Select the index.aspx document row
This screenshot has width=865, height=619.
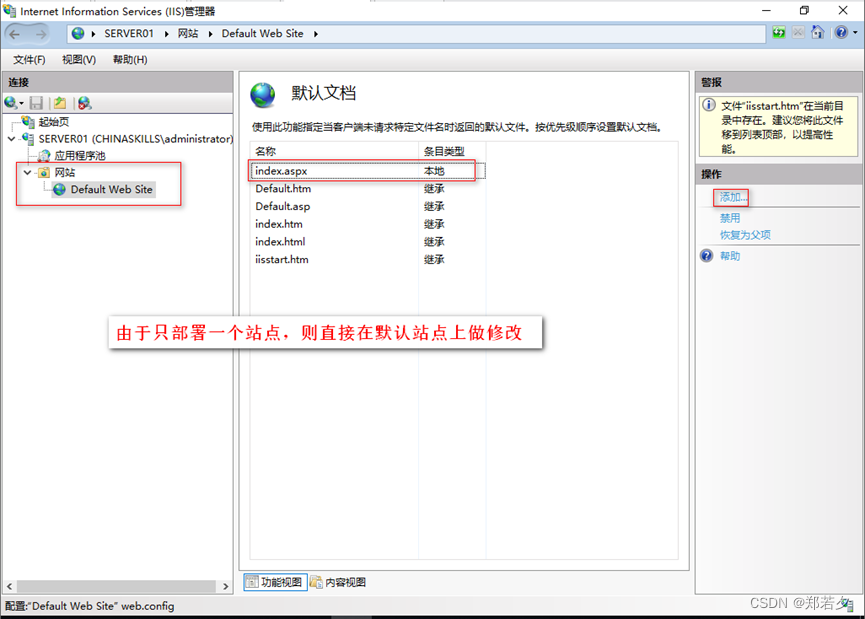point(368,171)
